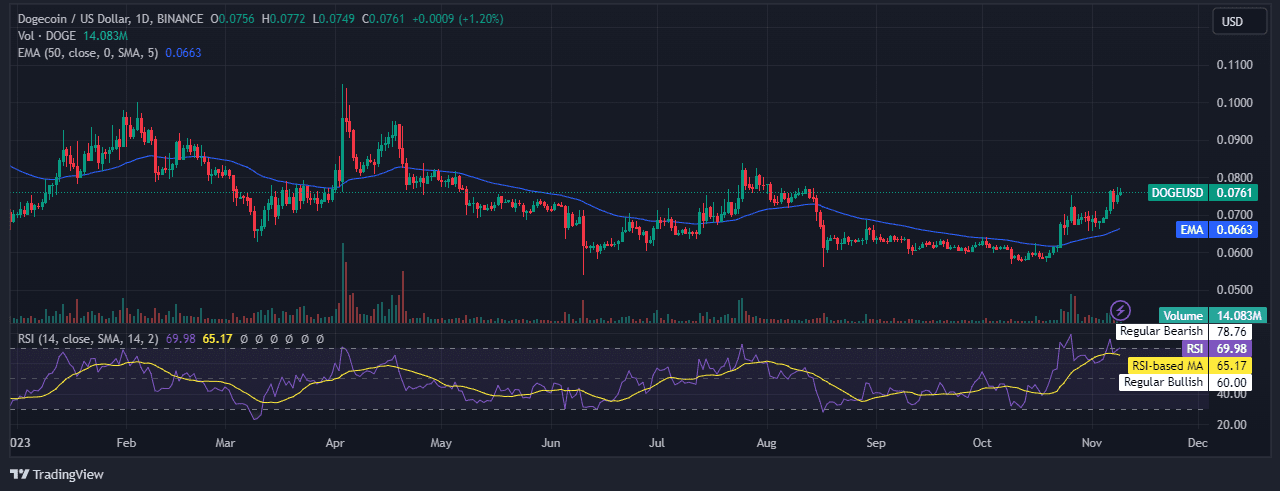Click the 0.0761 current price value
The width and height of the screenshot is (1280, 491).
pyautogui.click(x=1233, y=193)
